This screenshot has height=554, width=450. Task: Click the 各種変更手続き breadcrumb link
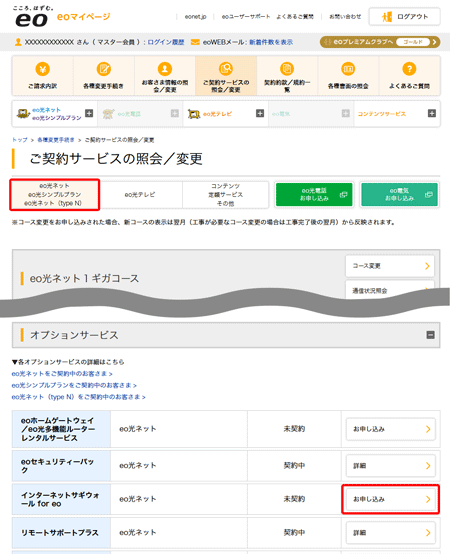(x=56, y=140)
